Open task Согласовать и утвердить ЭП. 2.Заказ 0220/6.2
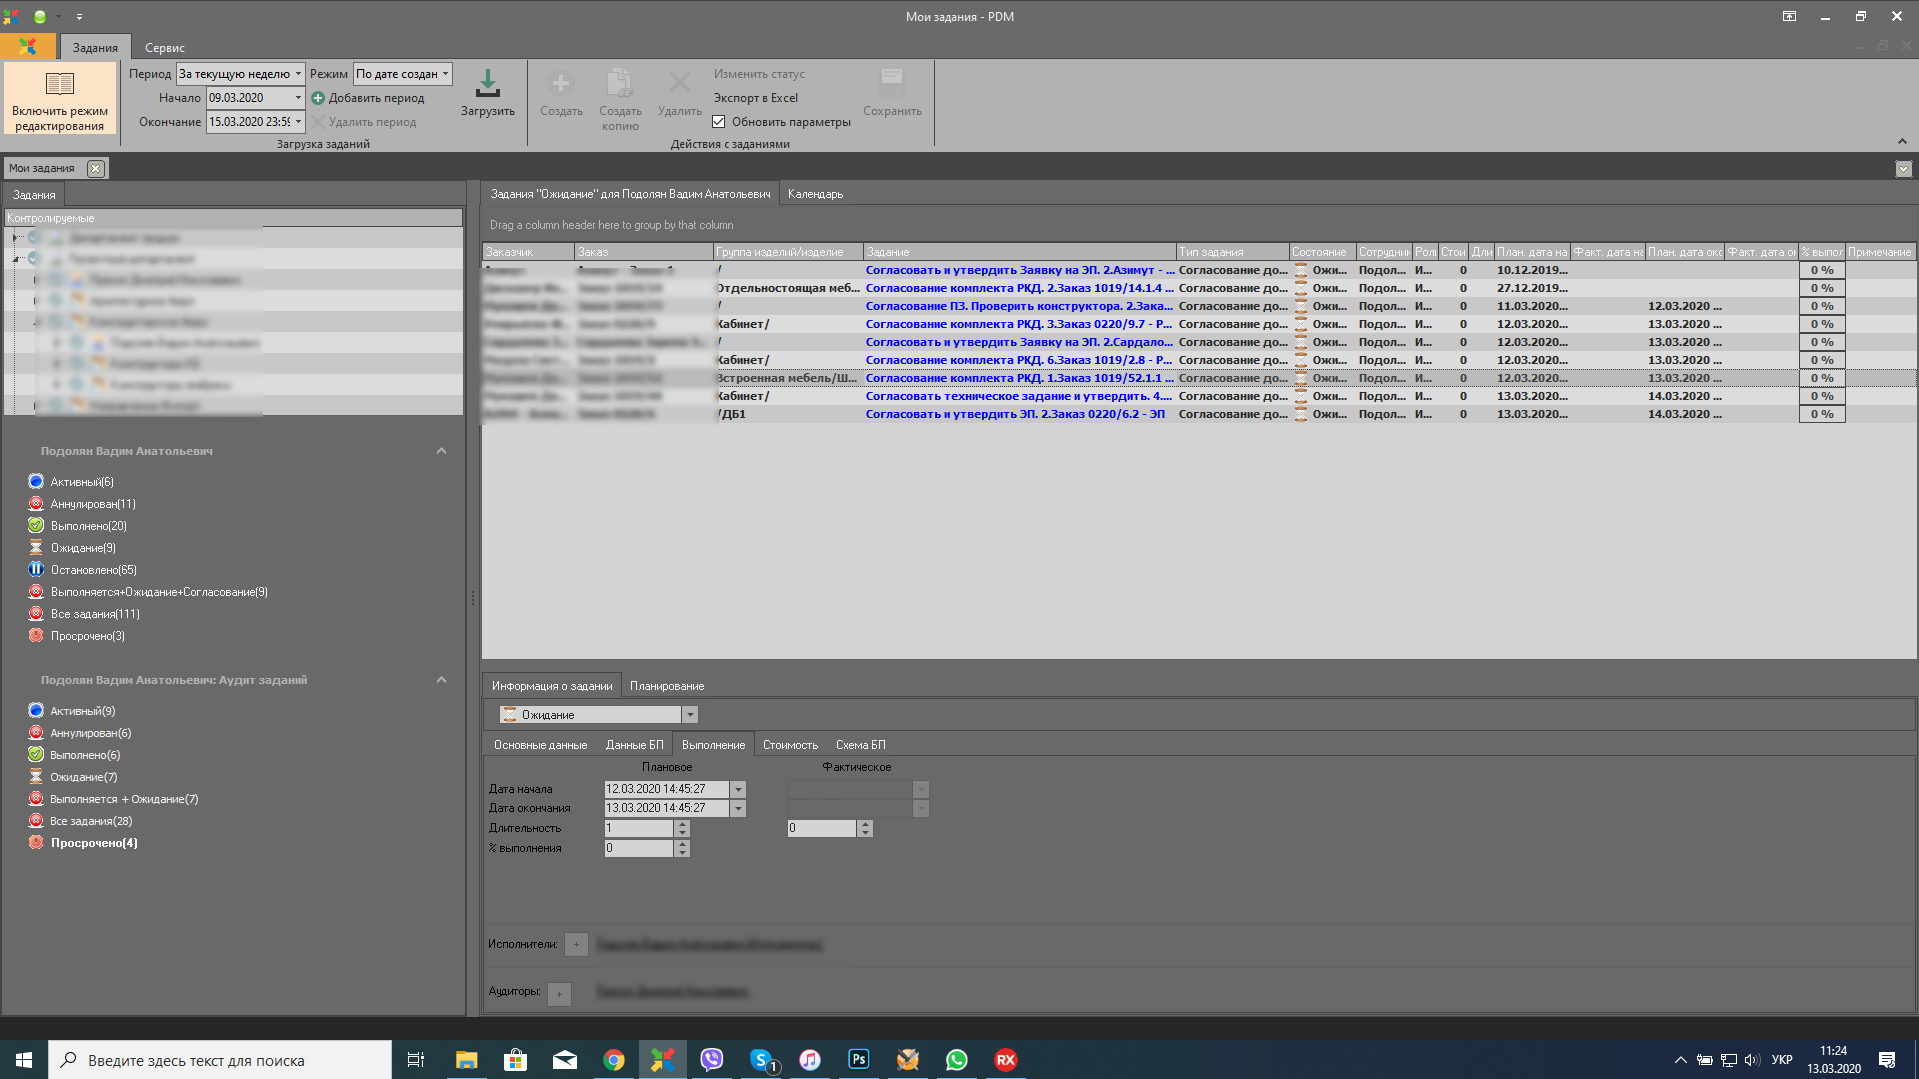Screen dimensions: 1919x1079 click(x=1015, y=414)
